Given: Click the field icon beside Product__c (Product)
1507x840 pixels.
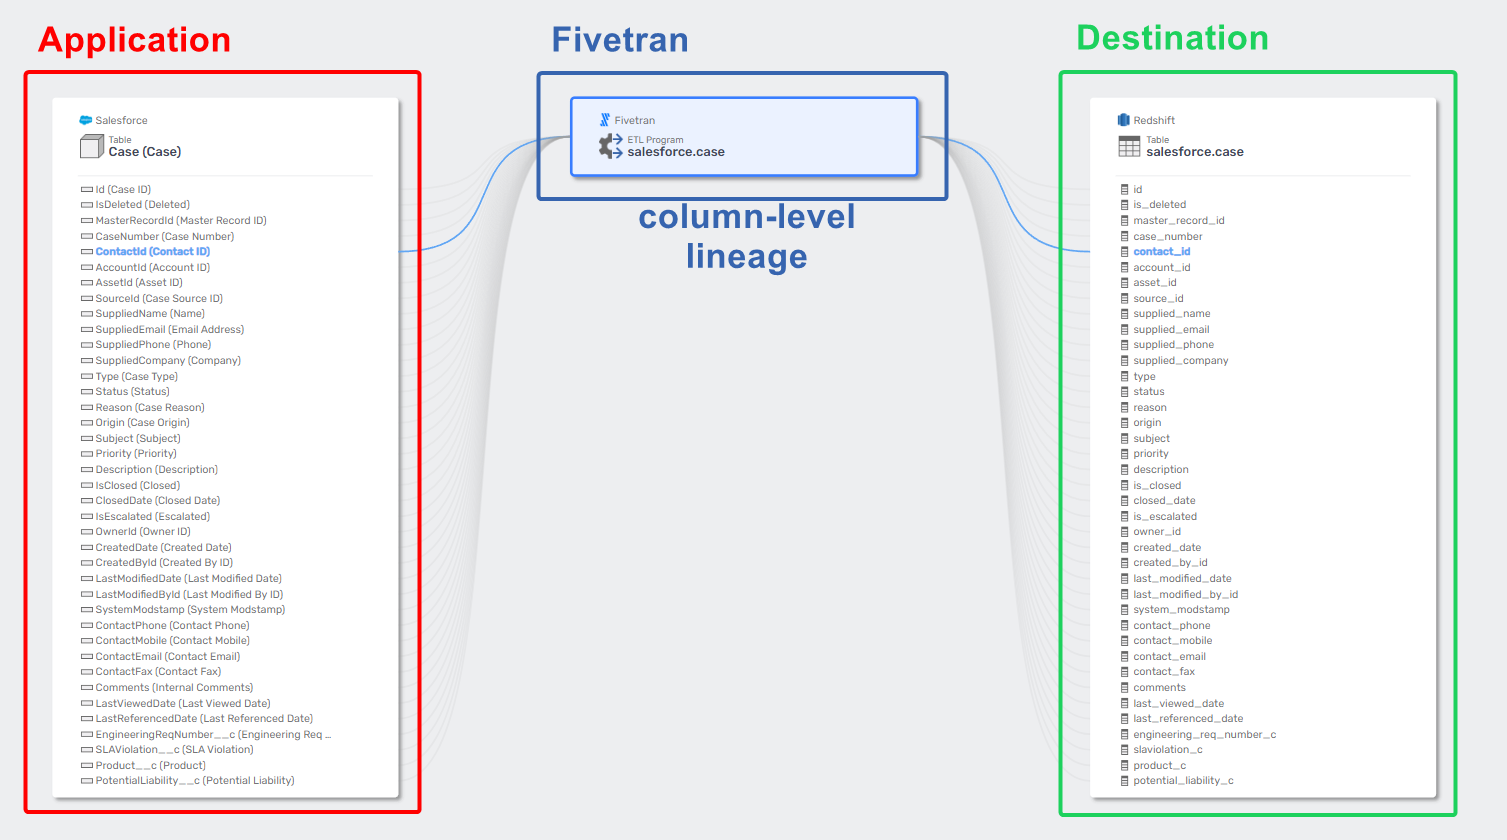Looking at the screenshot, I should click(87, 766).
